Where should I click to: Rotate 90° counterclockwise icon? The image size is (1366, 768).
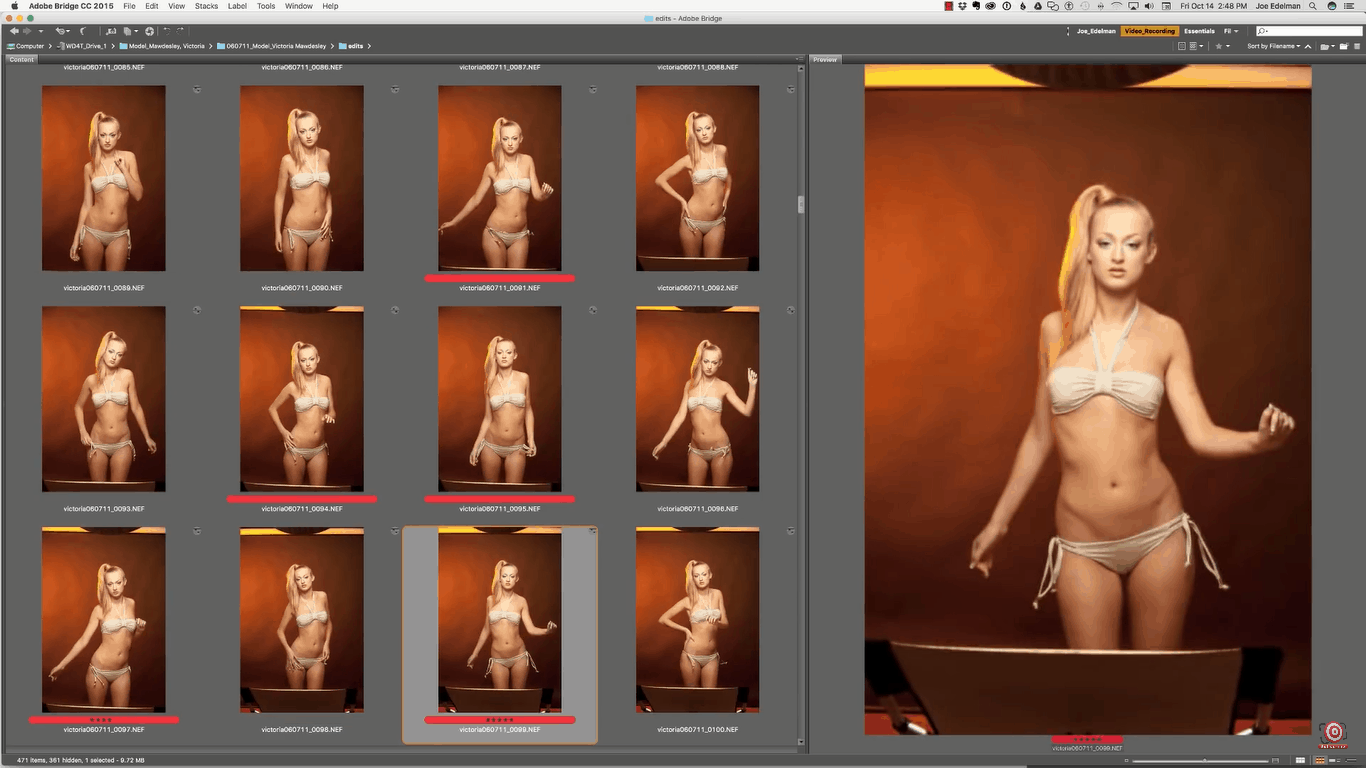(x=166, y=32)
